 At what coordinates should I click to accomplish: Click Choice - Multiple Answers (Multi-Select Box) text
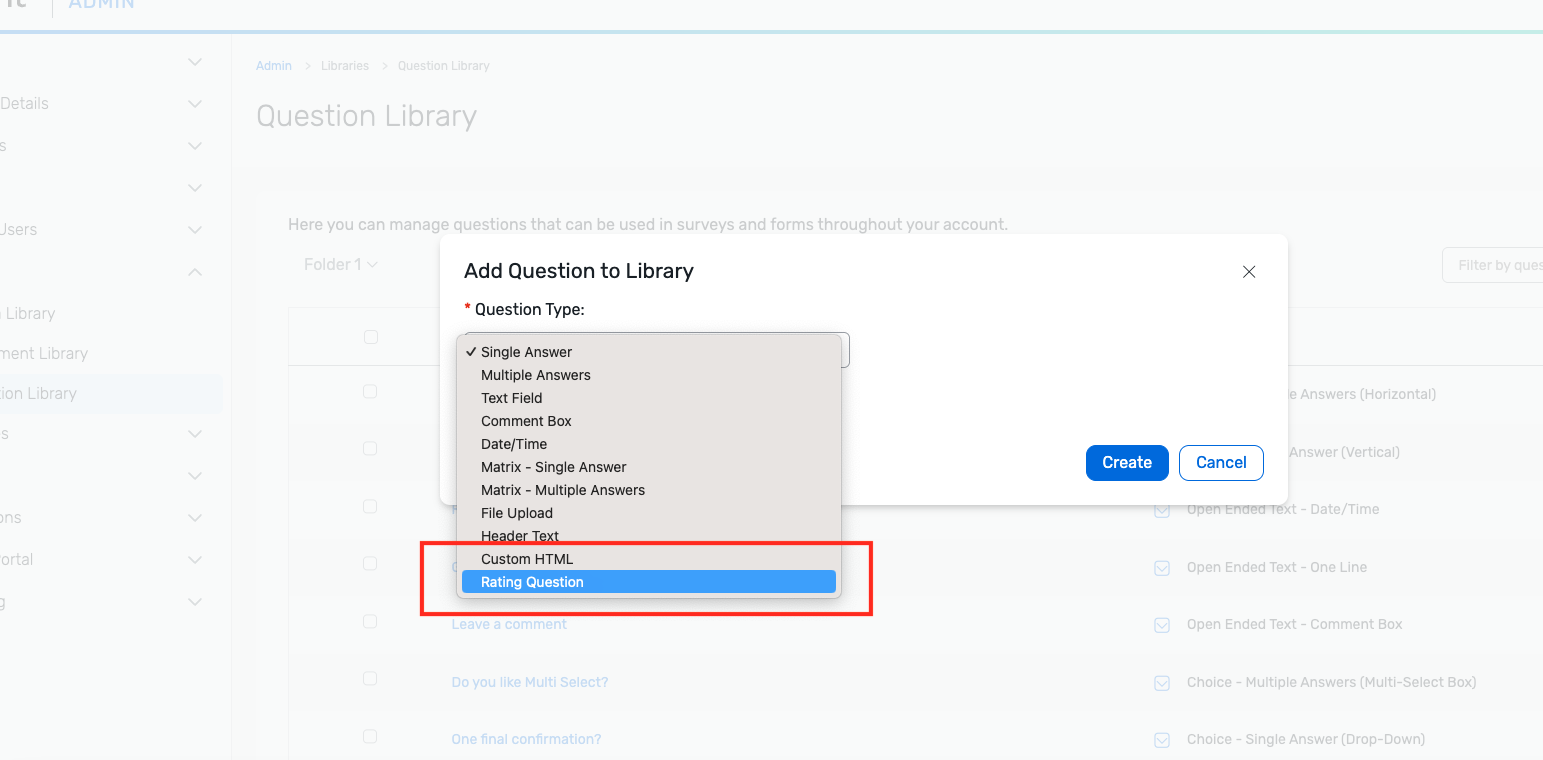pyautogui.click(x=1331, y=682)
